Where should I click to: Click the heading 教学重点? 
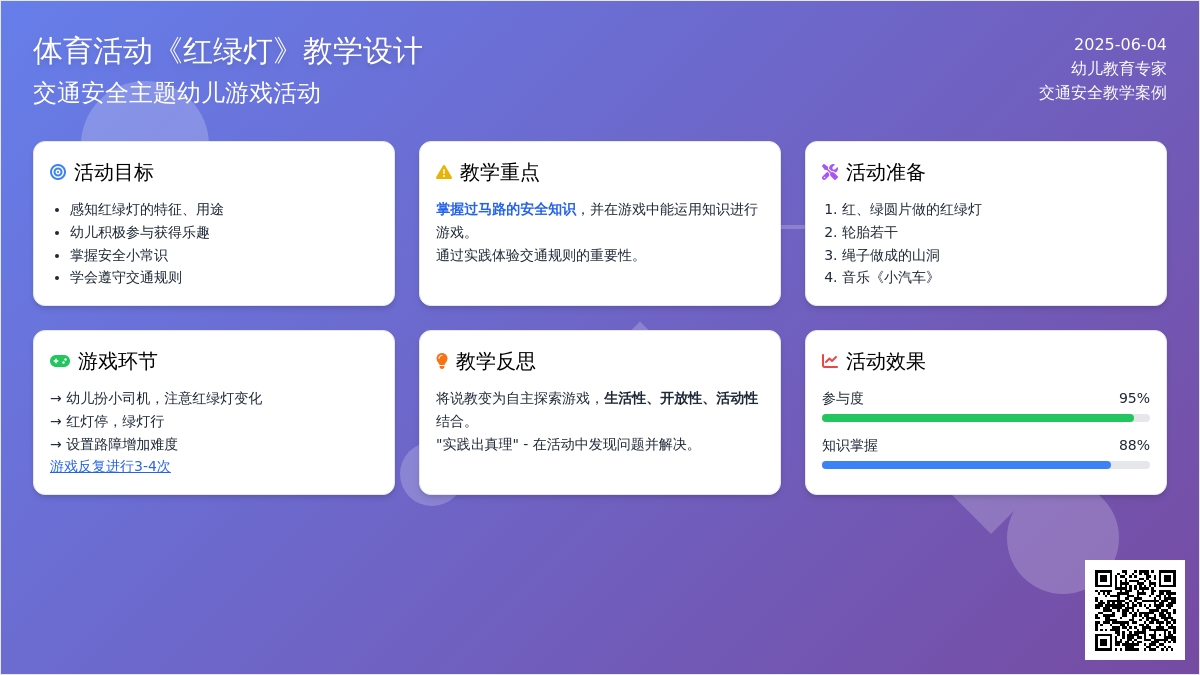(500, 172)
